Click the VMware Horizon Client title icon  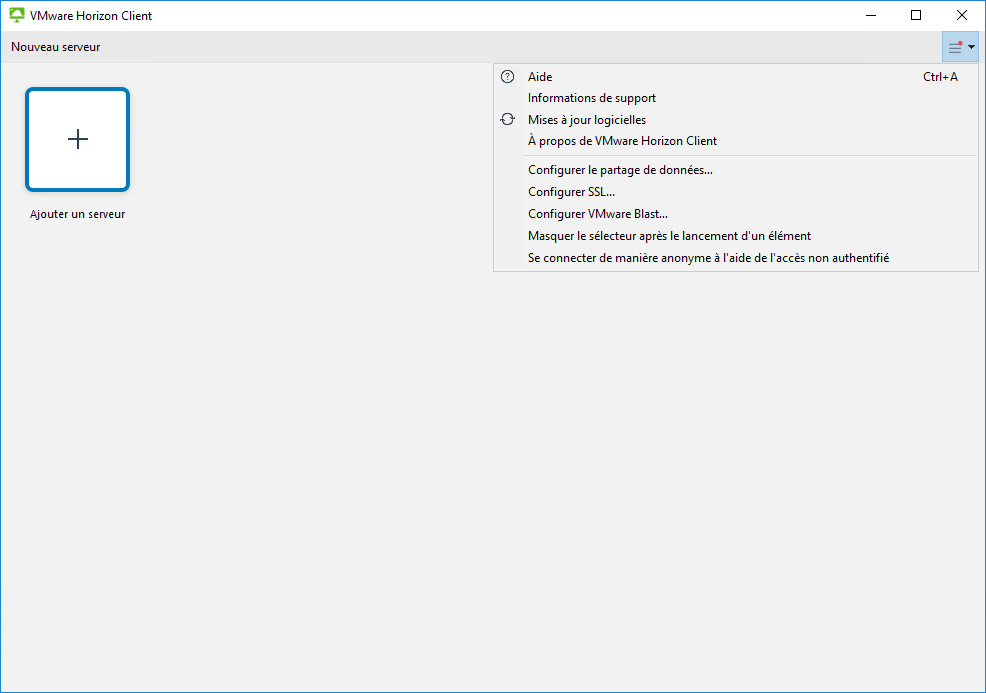tap(17, 15)
